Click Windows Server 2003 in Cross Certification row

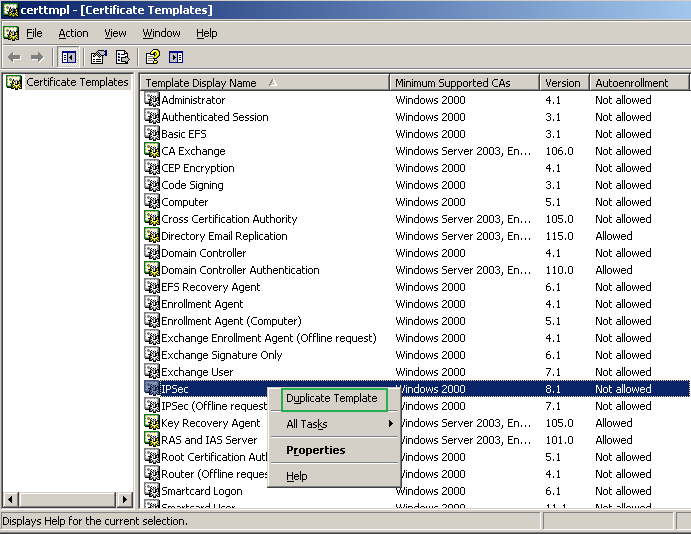(x=463, y=219)
